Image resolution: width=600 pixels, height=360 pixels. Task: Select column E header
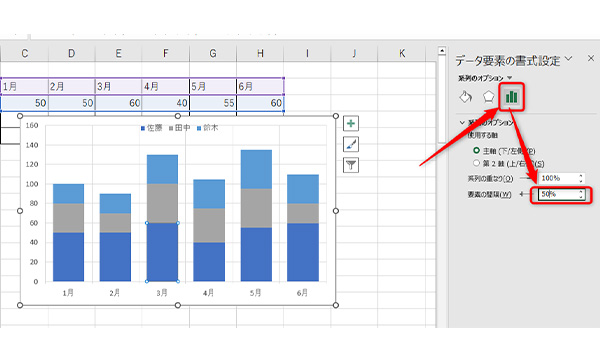[x=119, y=54]
